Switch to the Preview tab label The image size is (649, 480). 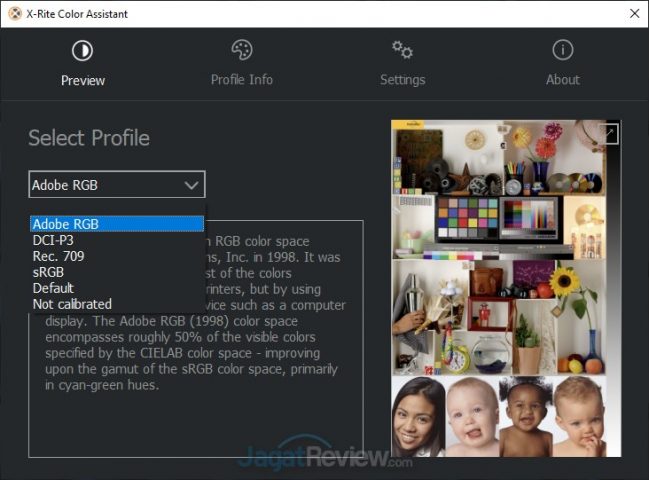pos(82,80)
